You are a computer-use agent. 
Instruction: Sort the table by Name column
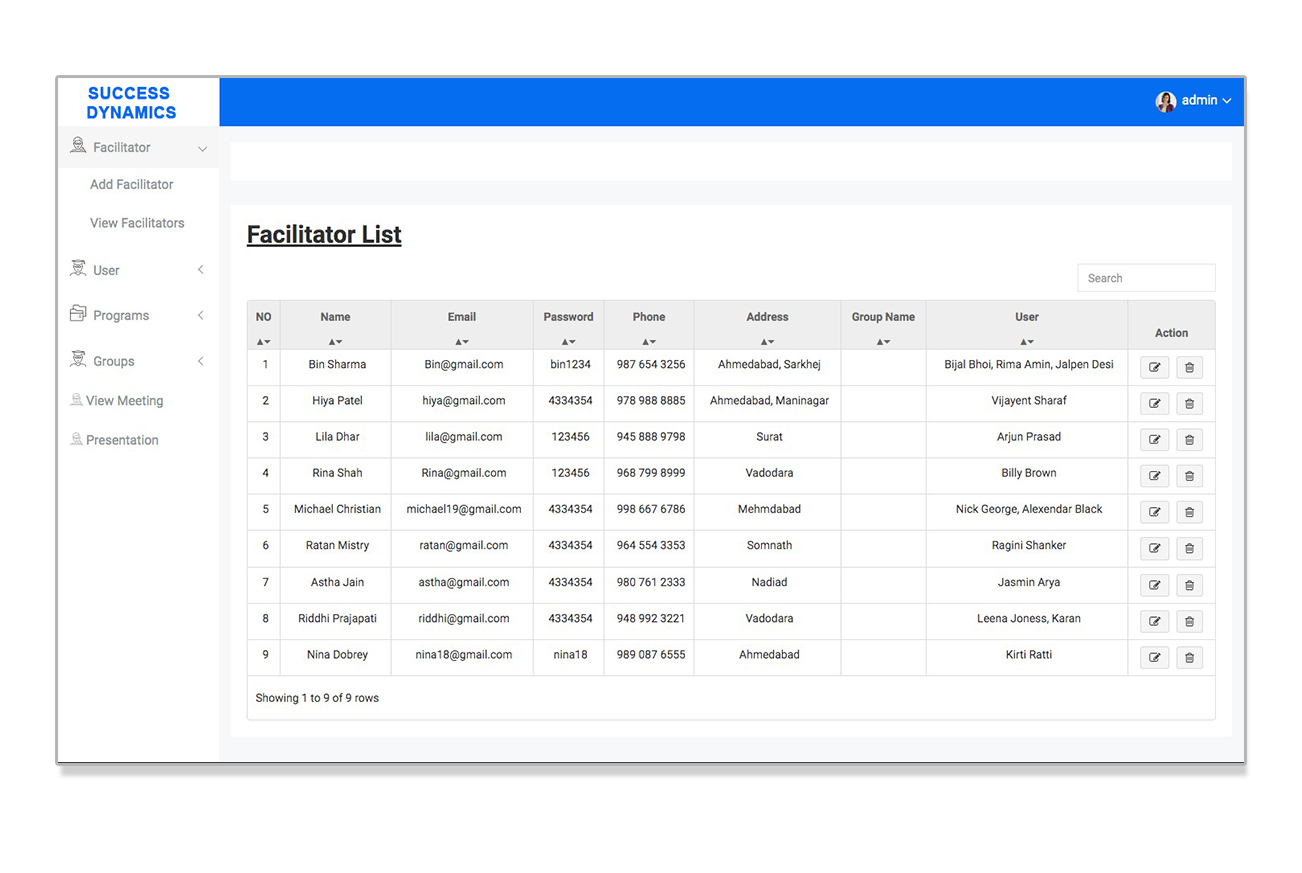(335, 341)
